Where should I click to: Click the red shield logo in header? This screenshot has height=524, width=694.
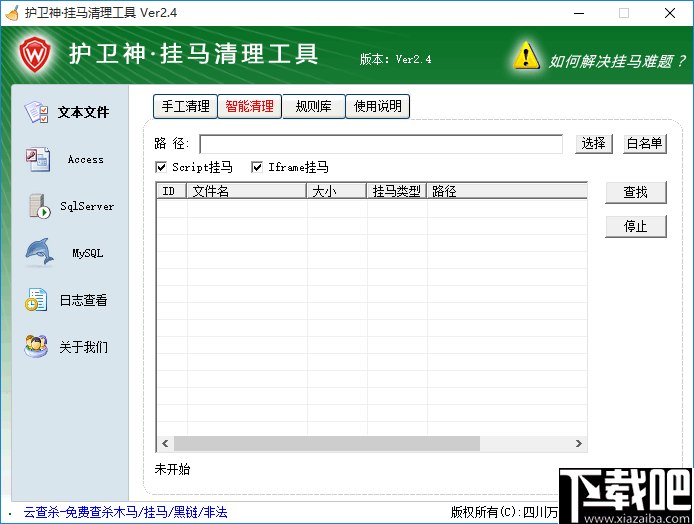point(35,55)
